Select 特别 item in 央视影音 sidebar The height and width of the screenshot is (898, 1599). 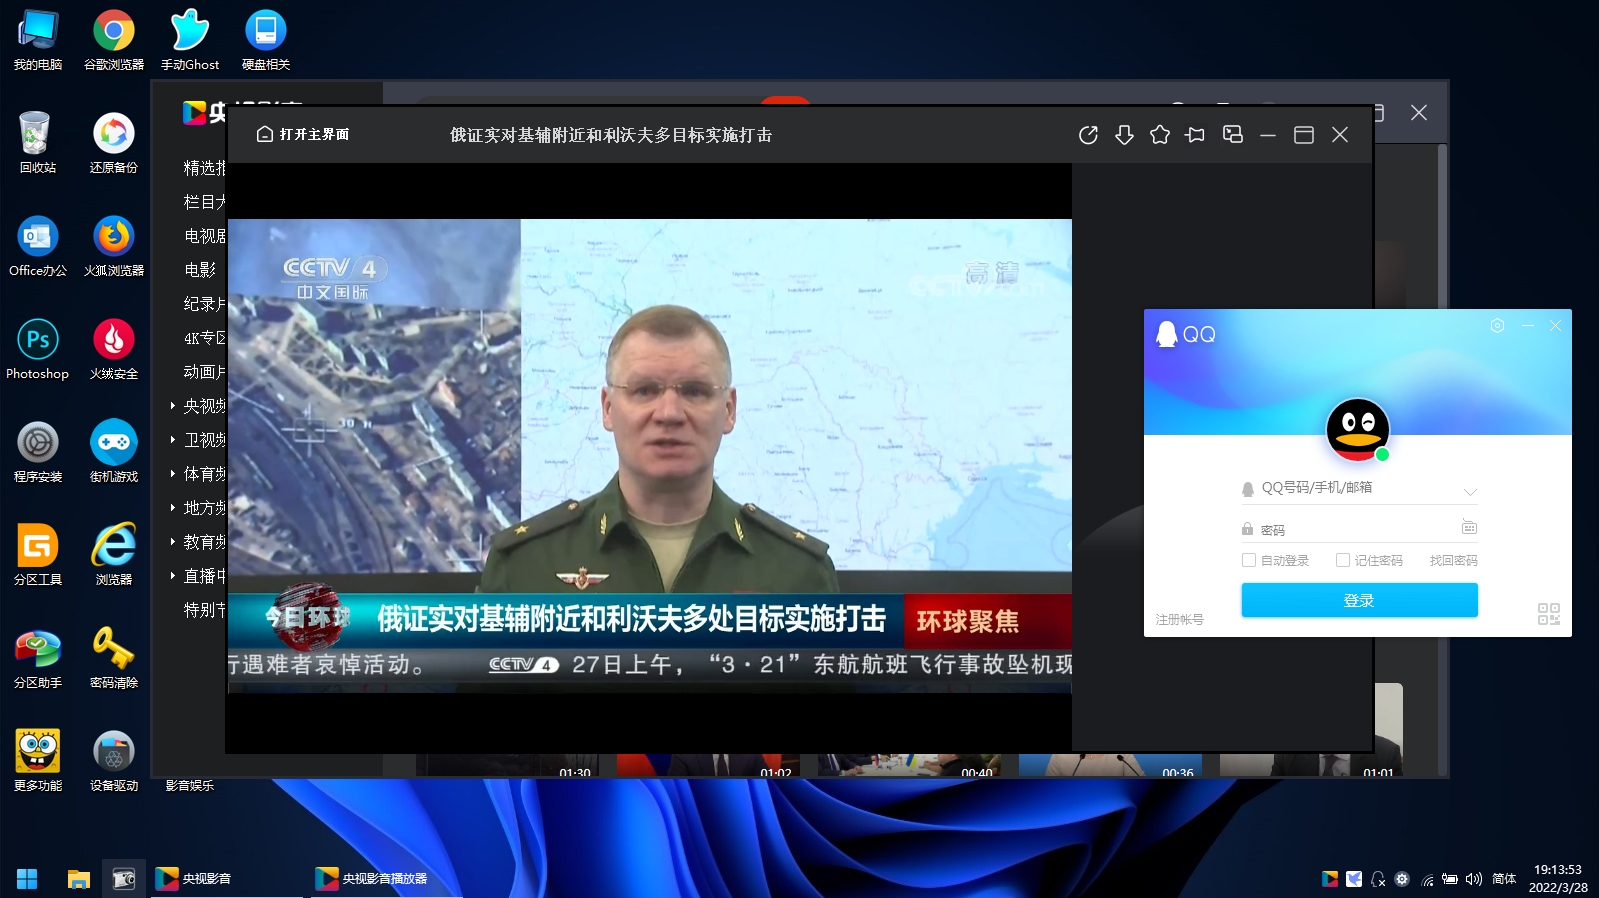pyautogui.click(x=205, y=610)
